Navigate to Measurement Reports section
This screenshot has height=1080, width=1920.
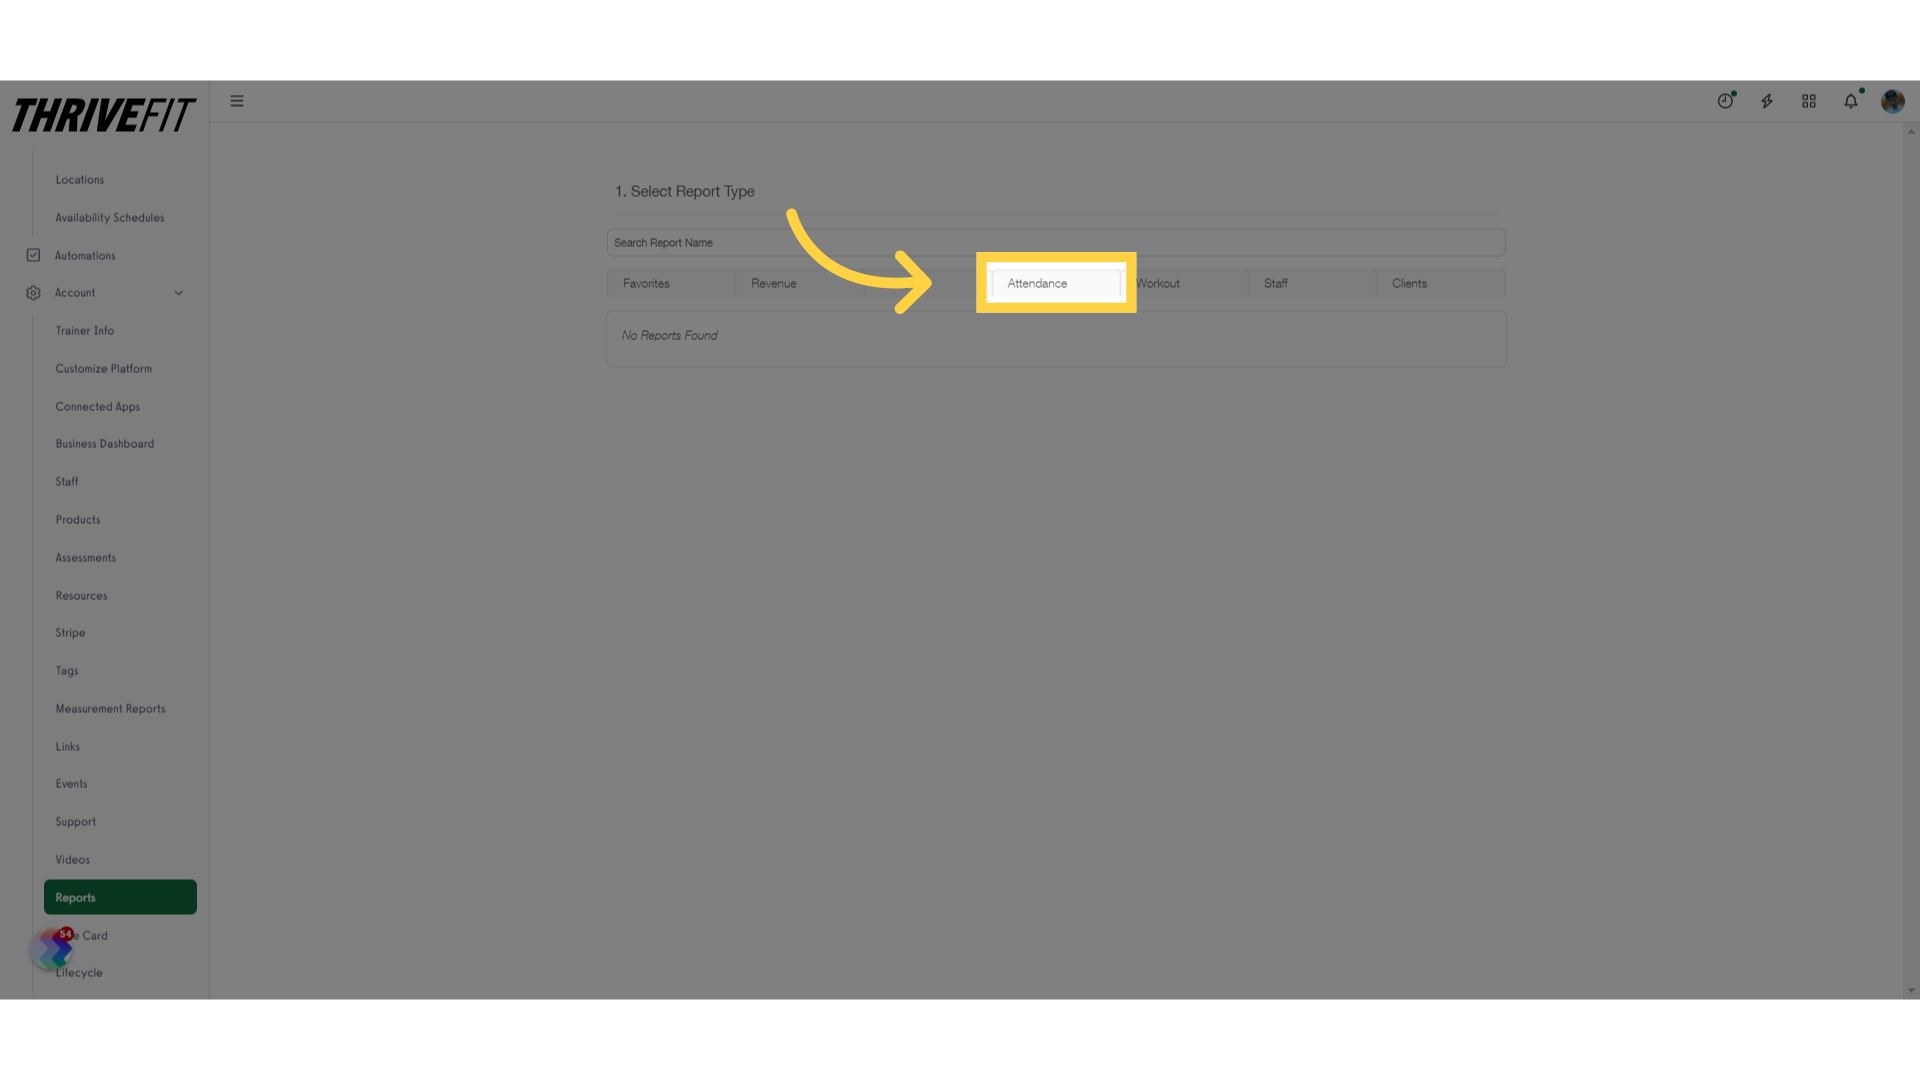point(109,708)
